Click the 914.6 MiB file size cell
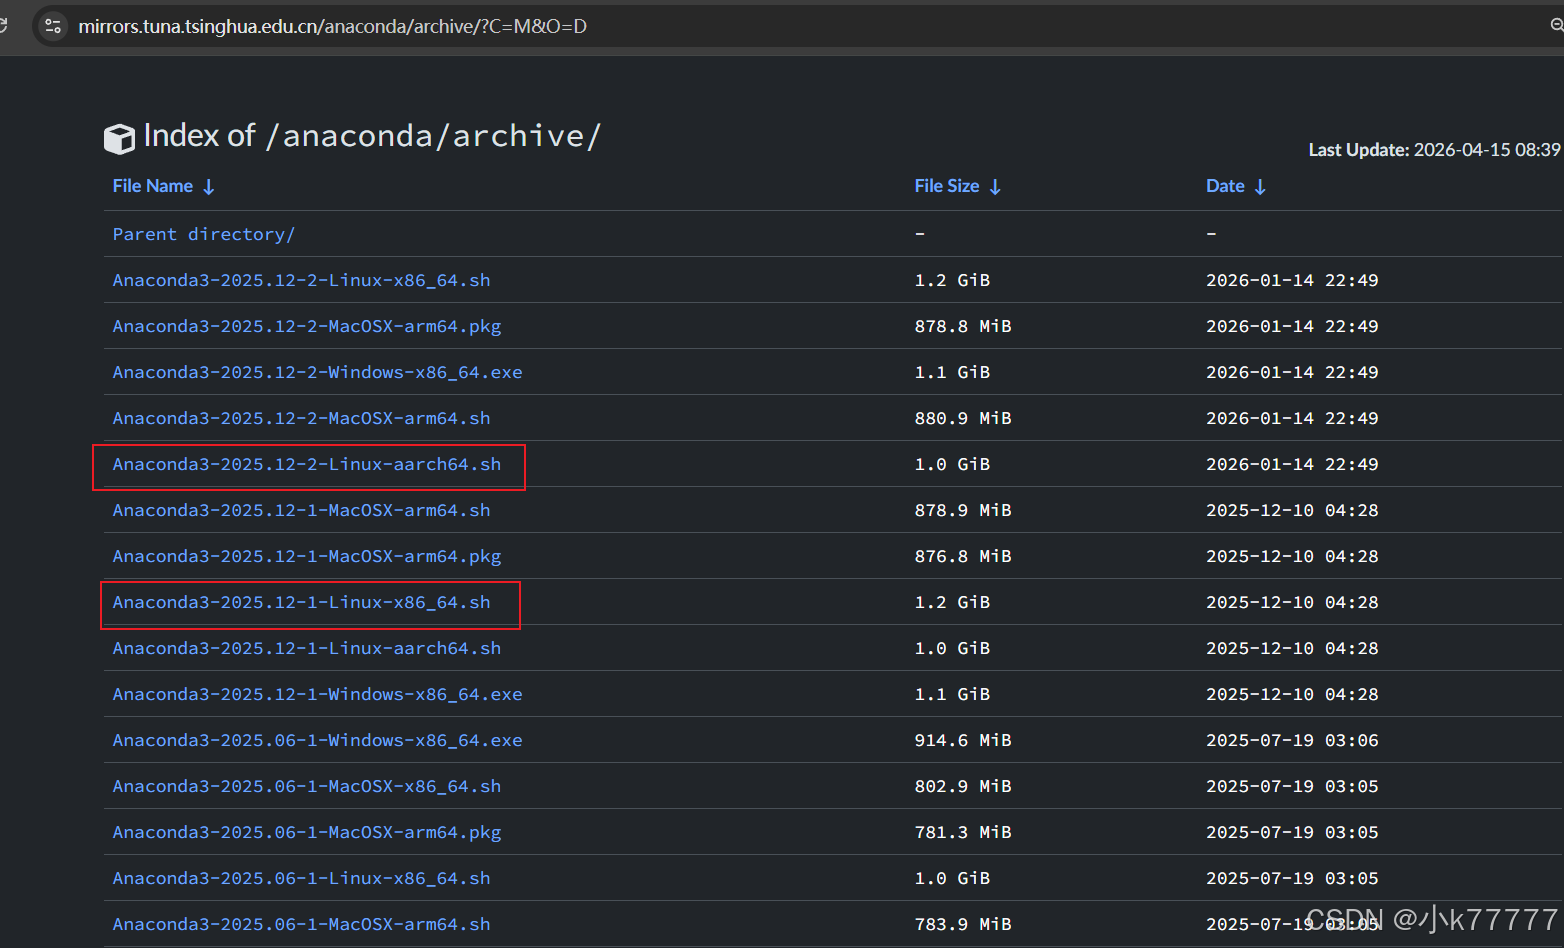Image resolution: width=1564 pixels, height=948 pixels. click(963, 740)
